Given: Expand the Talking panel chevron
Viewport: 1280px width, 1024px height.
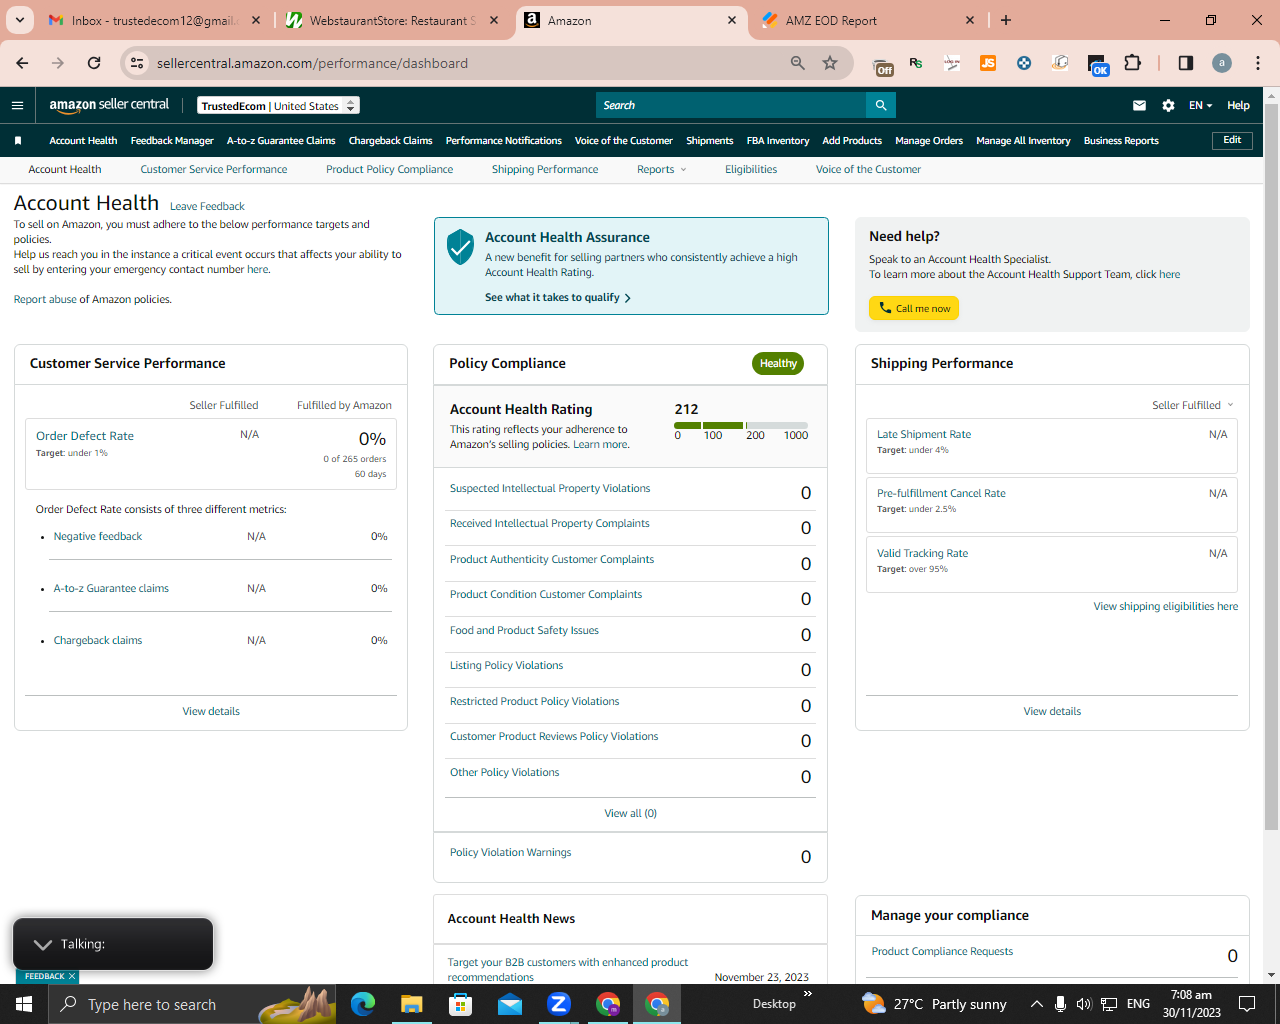Looking at the screenshot, I should click(x=43, y=944).
